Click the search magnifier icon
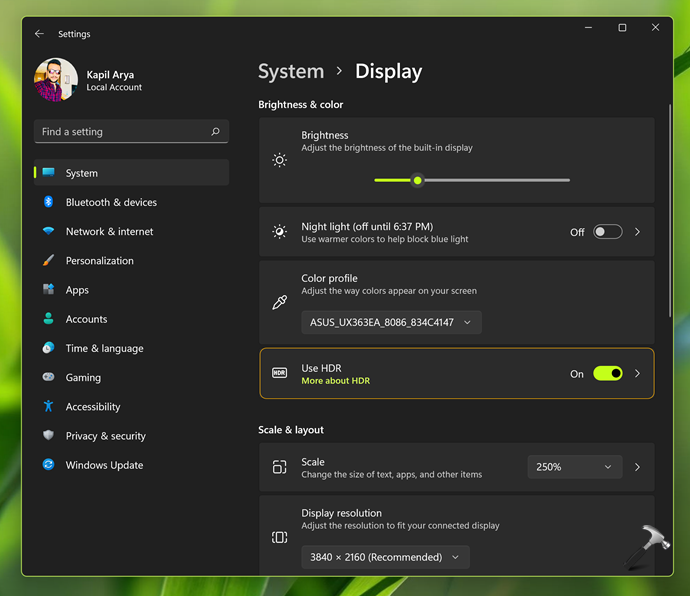The image size is (690, 596). pos(215,132)
